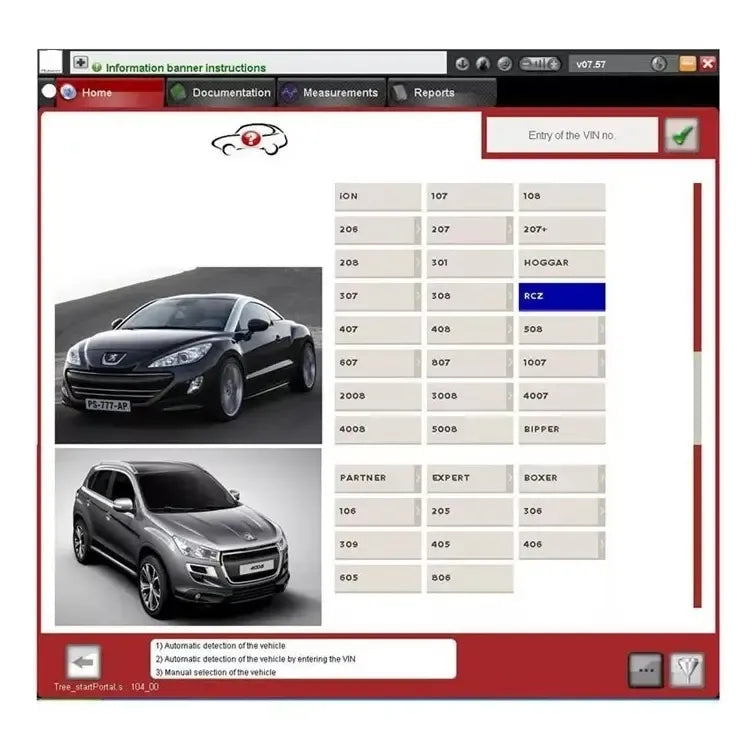Select the 3008 model

(x=470, y=396)
